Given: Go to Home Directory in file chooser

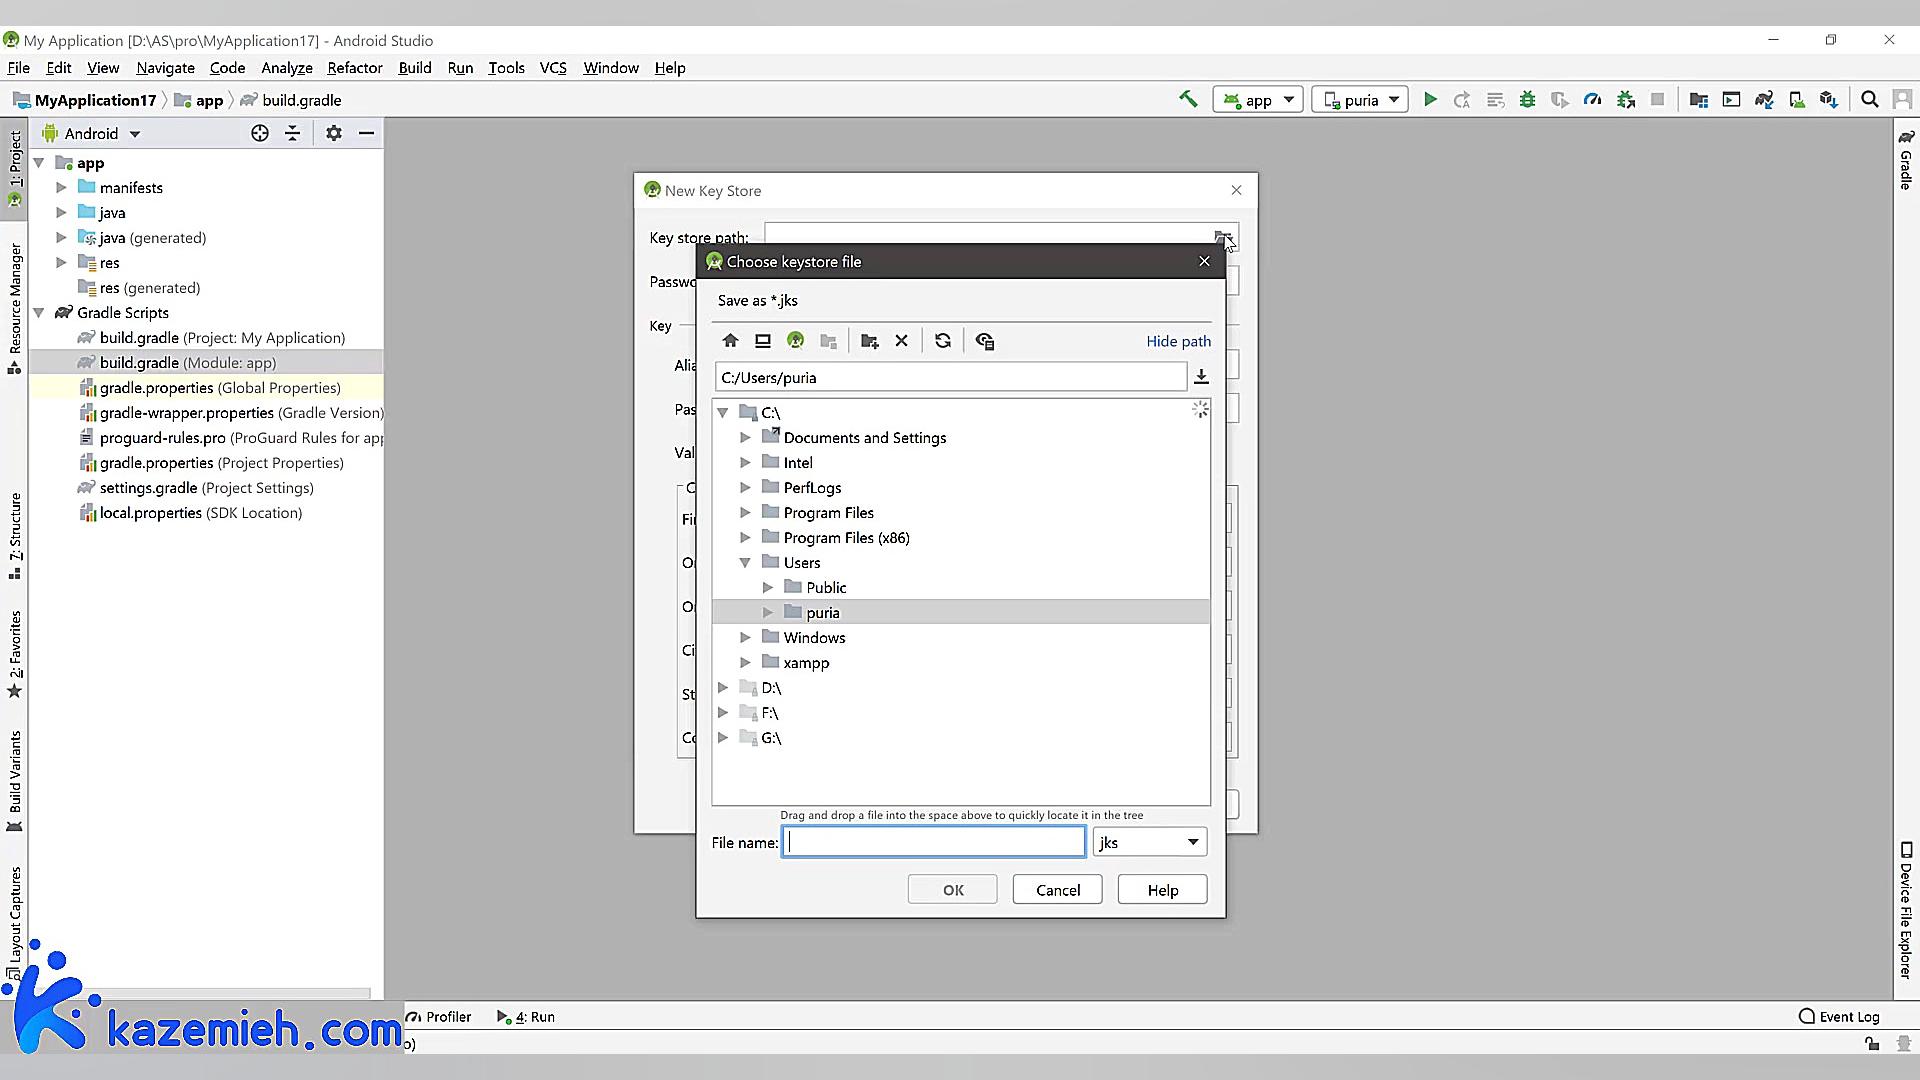Looking at the screenshot, I should coord(730,341).
